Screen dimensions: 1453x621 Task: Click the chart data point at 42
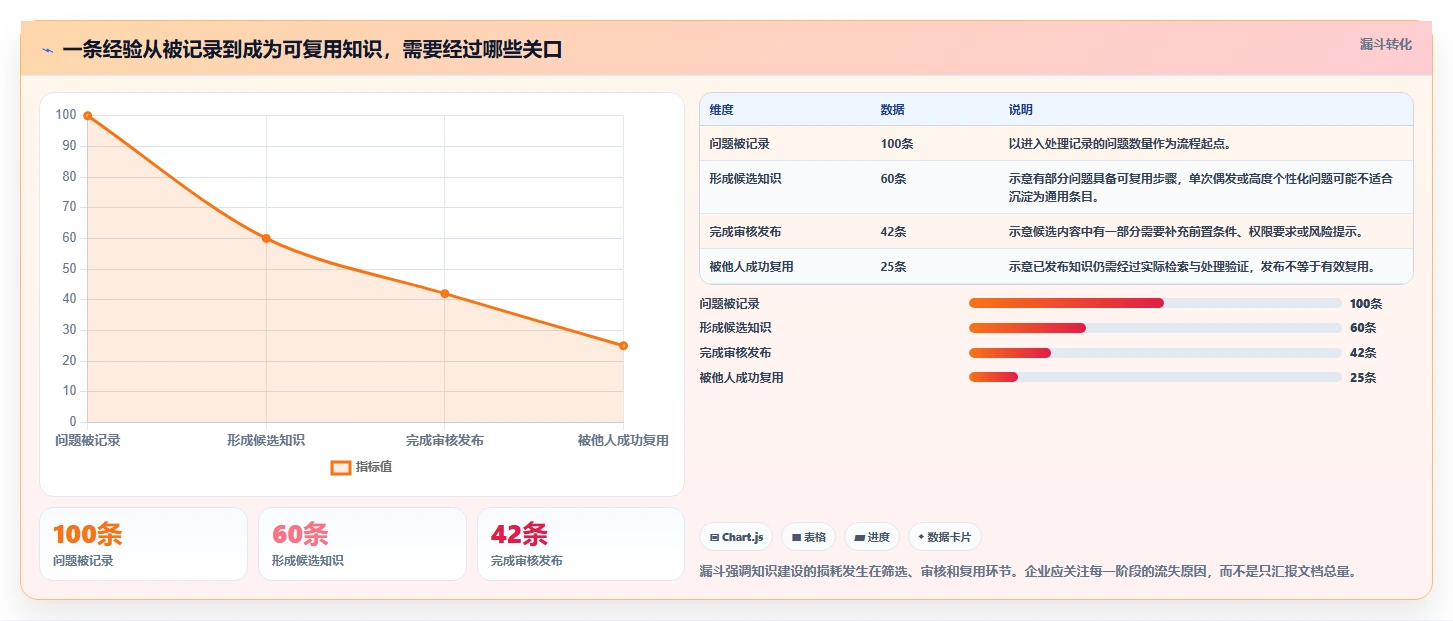(445, 293)
